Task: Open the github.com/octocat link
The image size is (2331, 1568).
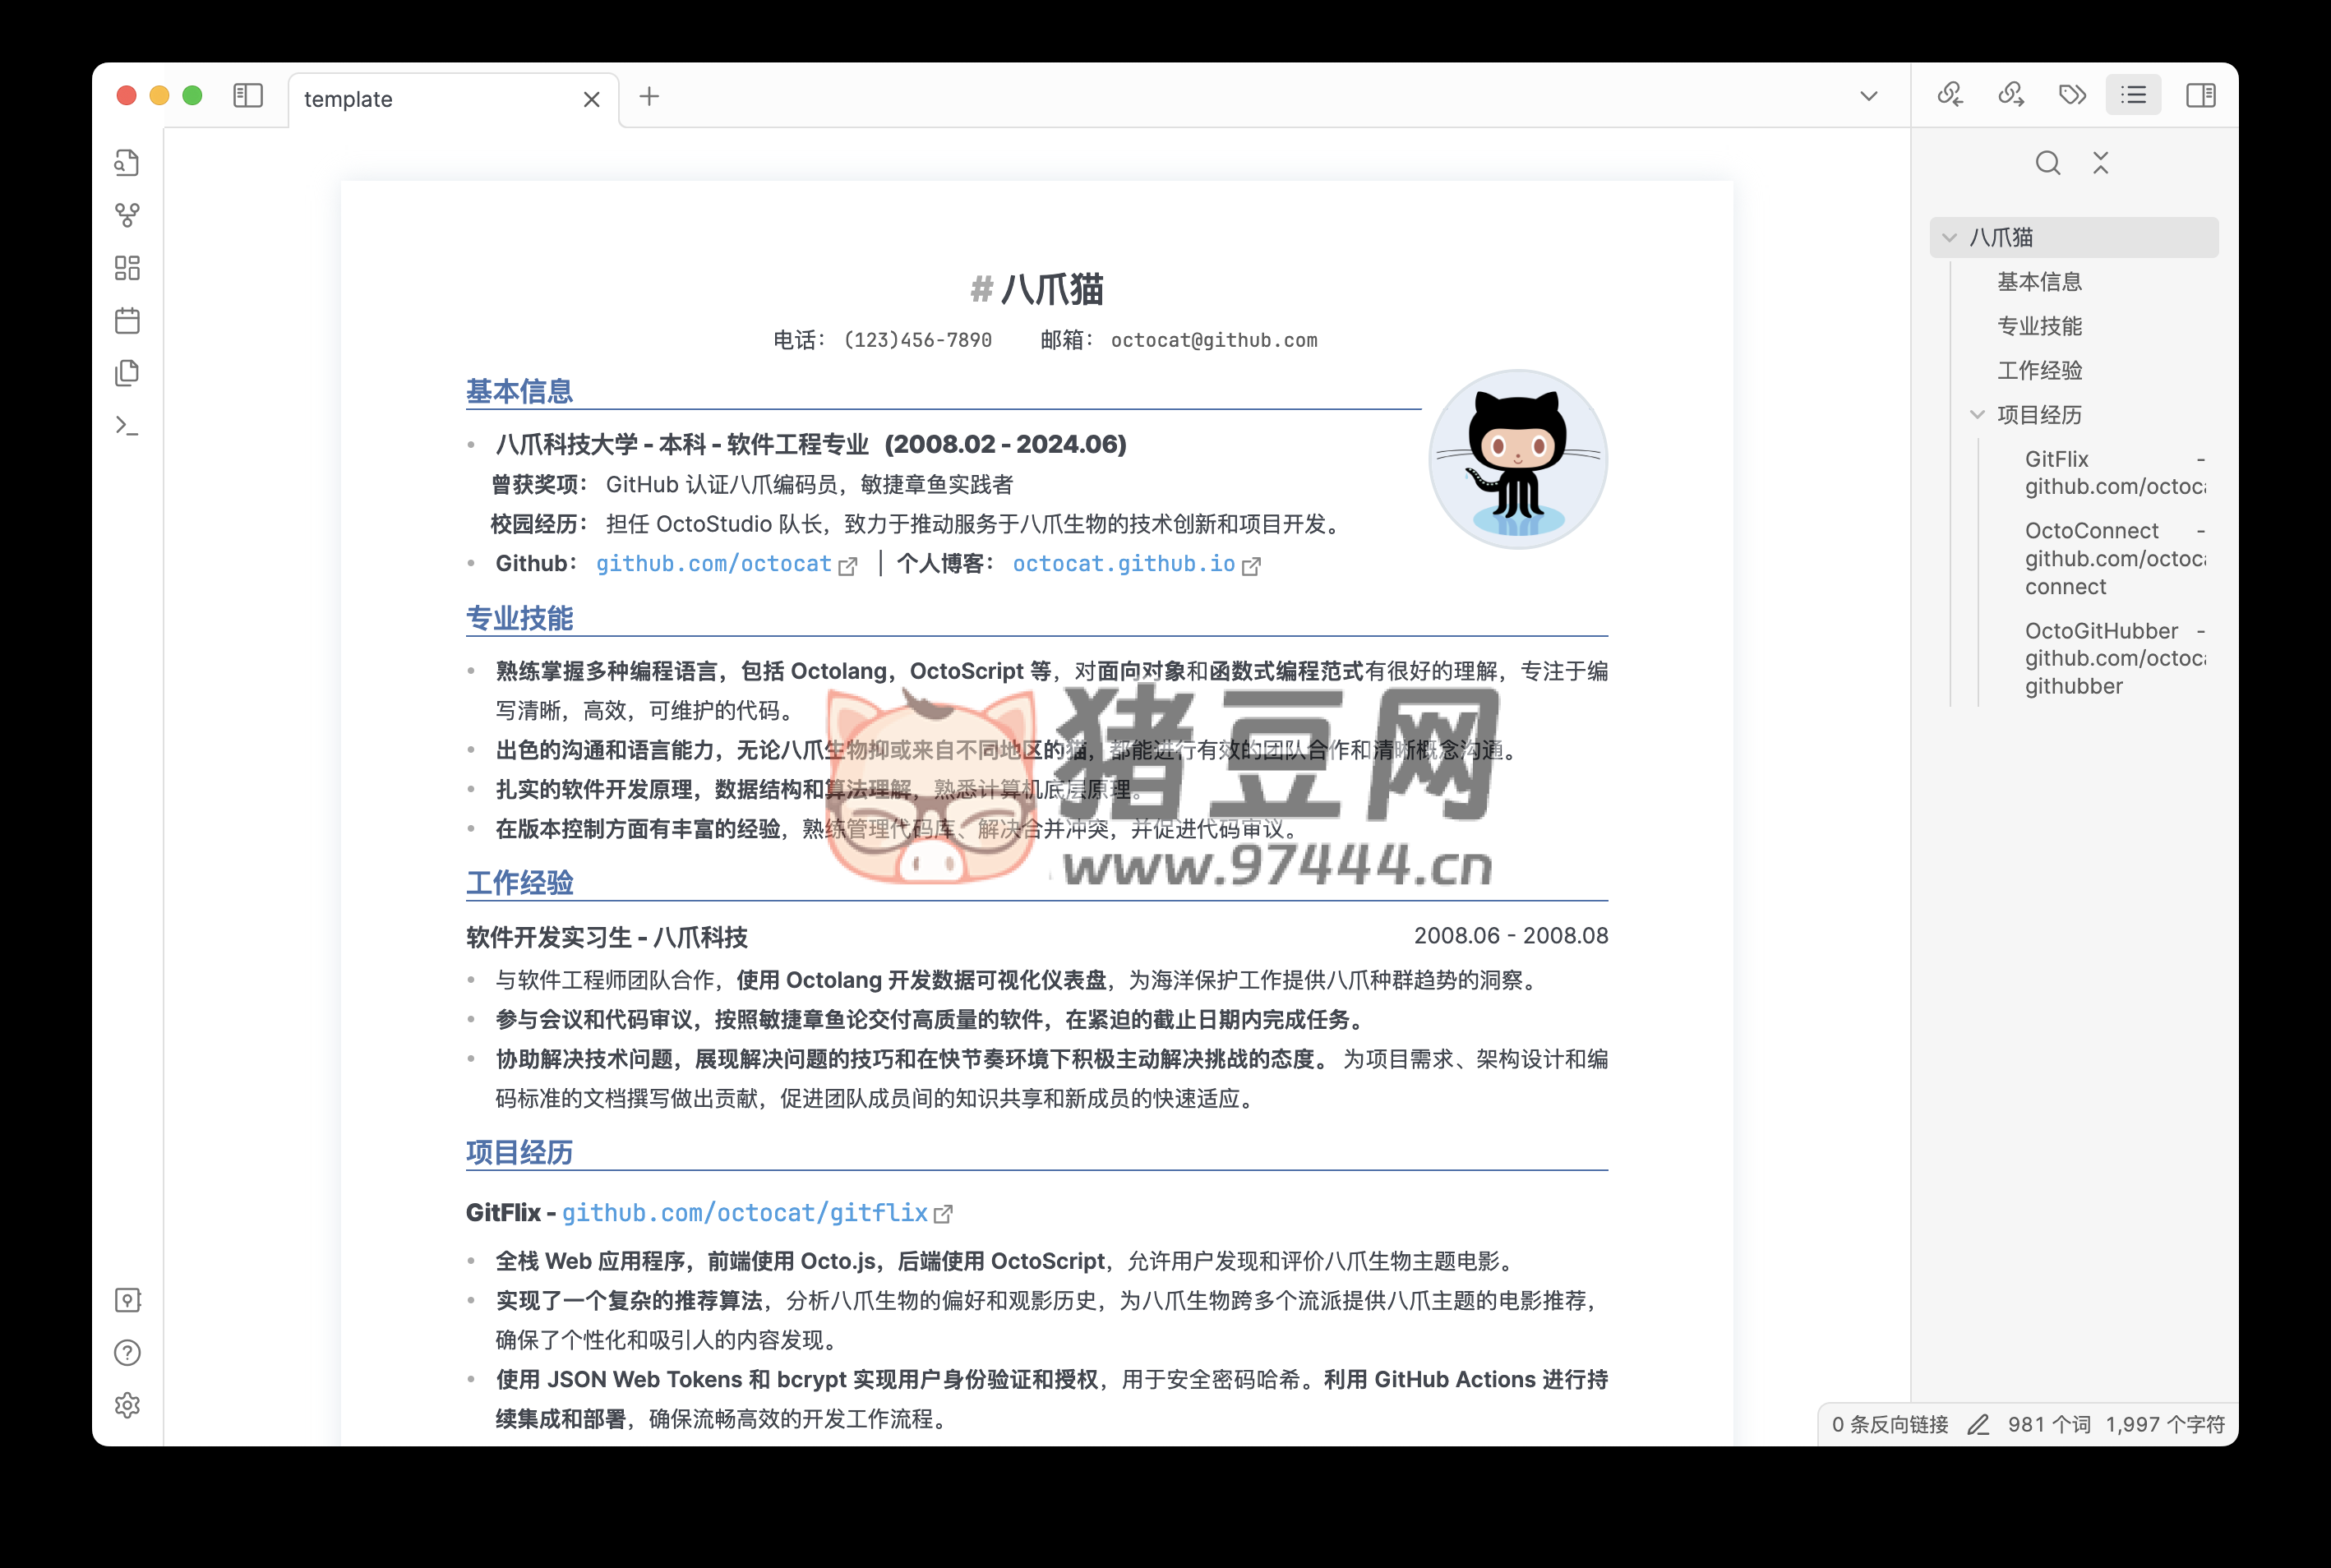Action: [x=714, y=564]
